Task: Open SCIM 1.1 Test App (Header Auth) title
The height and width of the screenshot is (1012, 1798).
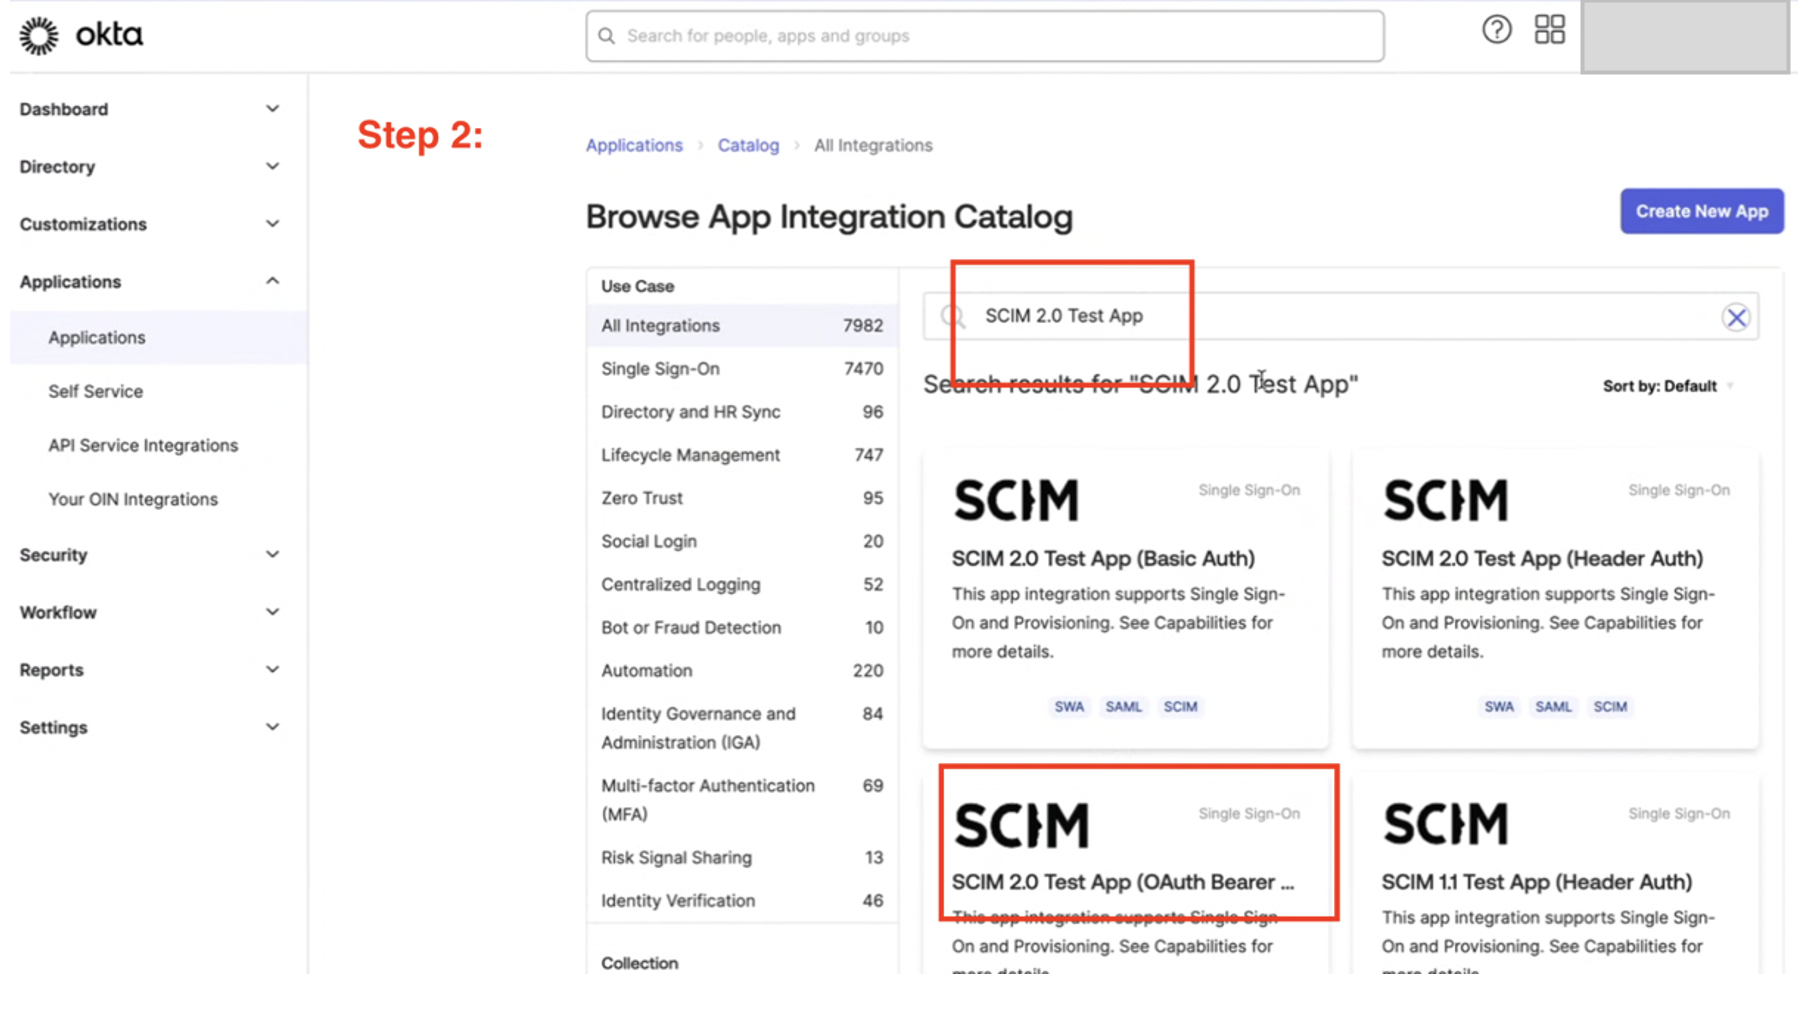Action: [x=1536, y=882]
